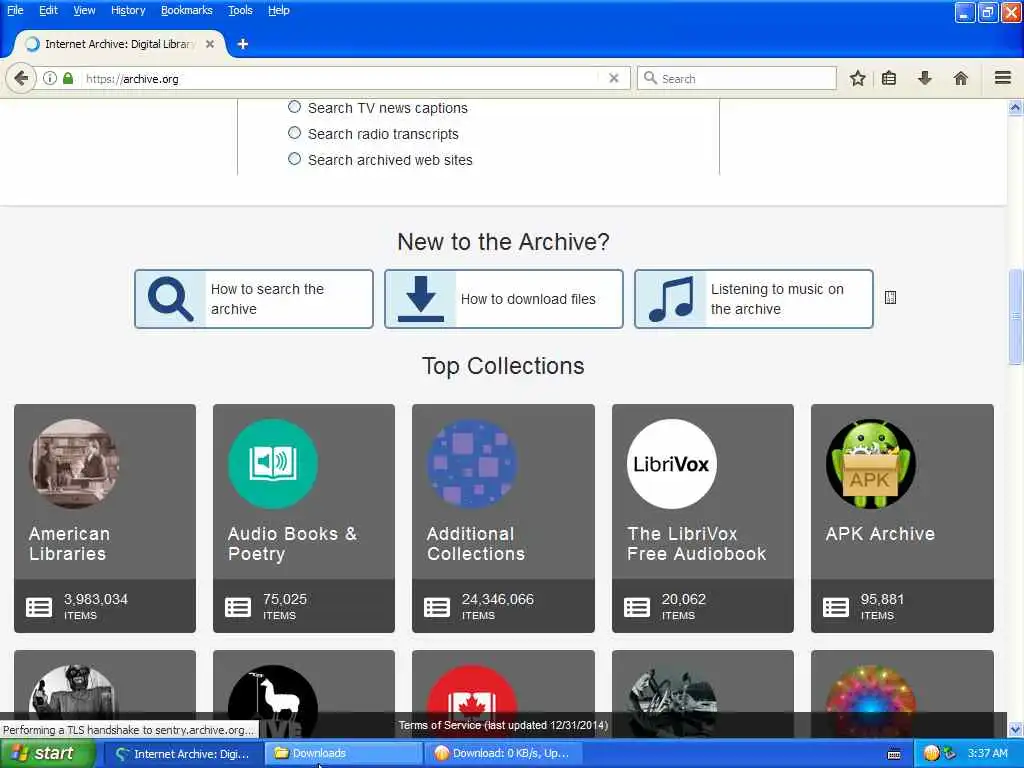Click the green padlock security icon

(x=68, y=78)
